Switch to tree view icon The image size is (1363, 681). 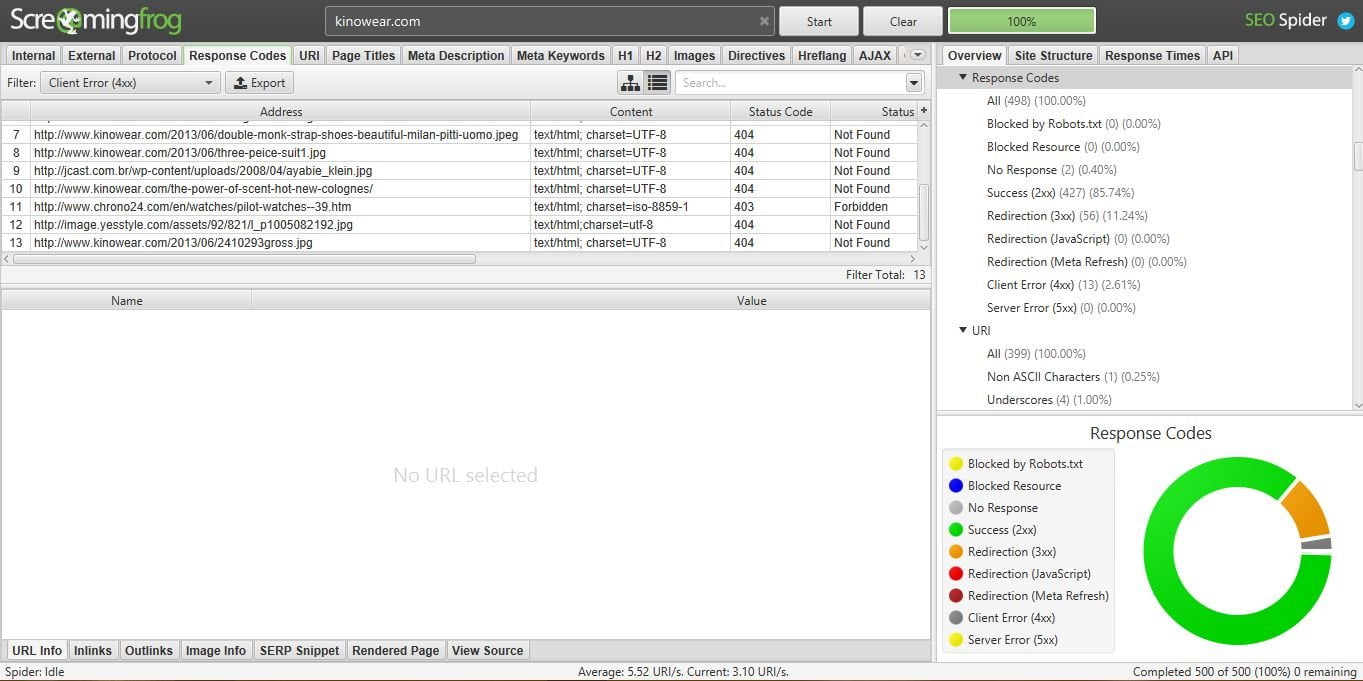[x=630, y=83]
